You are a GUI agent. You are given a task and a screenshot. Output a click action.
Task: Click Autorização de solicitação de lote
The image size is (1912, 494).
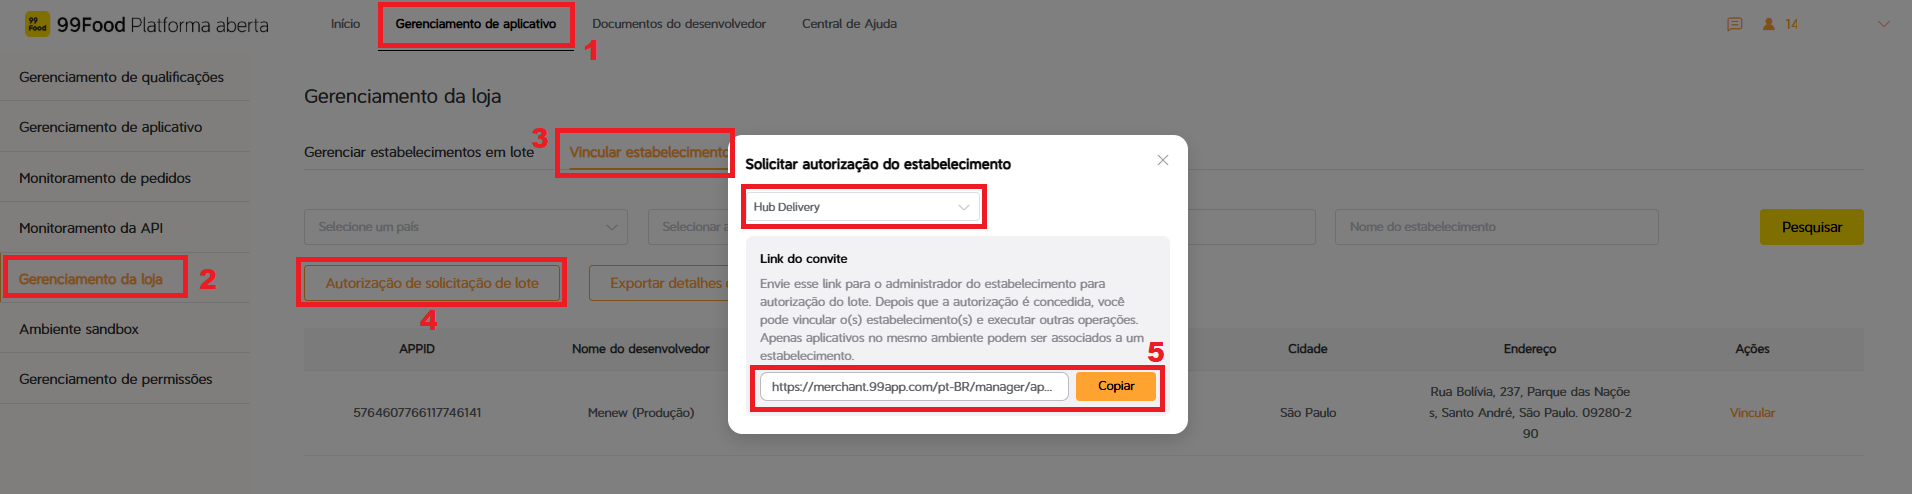(x=432, y=283)
